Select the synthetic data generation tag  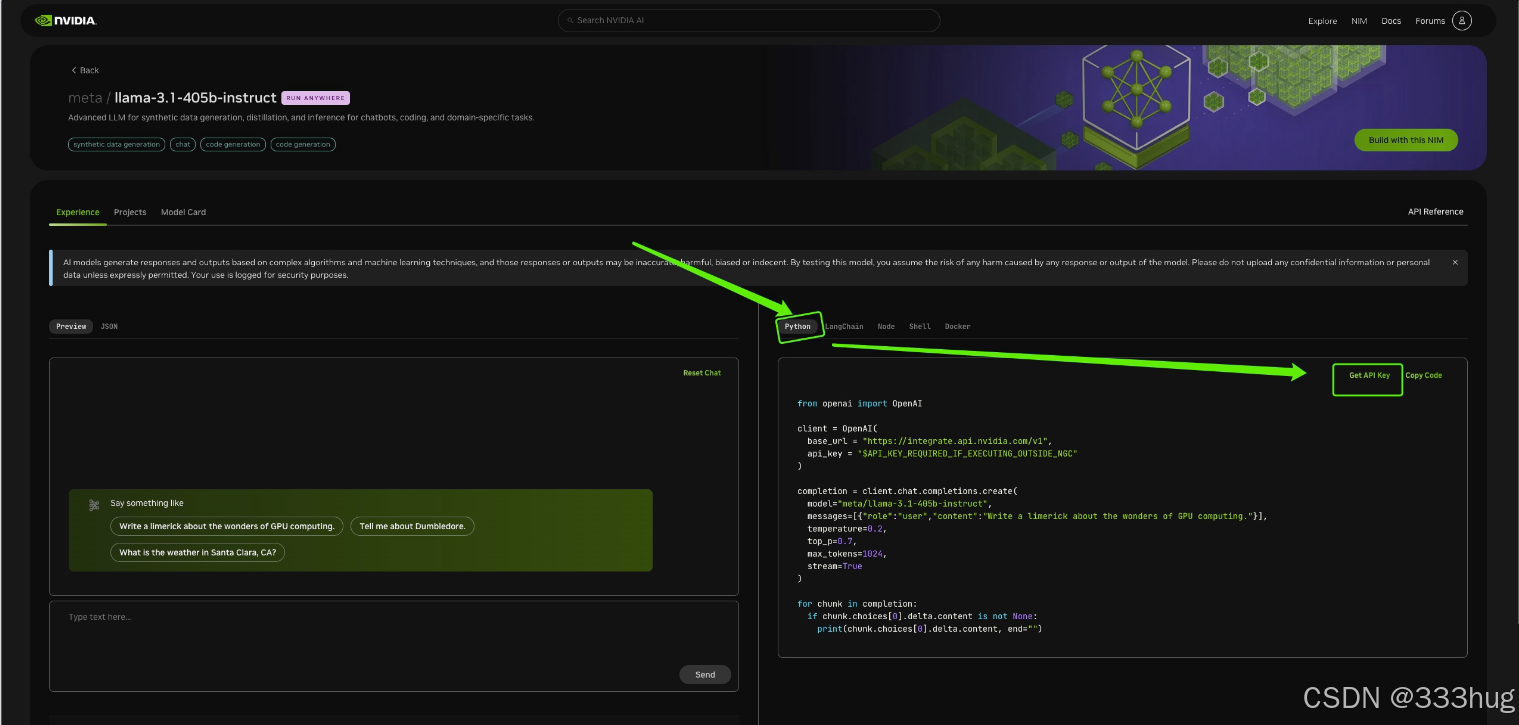(116, 144)
